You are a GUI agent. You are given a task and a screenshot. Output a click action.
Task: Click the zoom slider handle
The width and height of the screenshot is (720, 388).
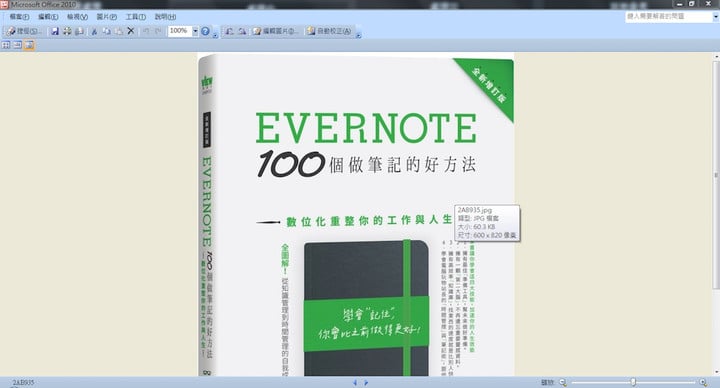[x=633, y=382]
